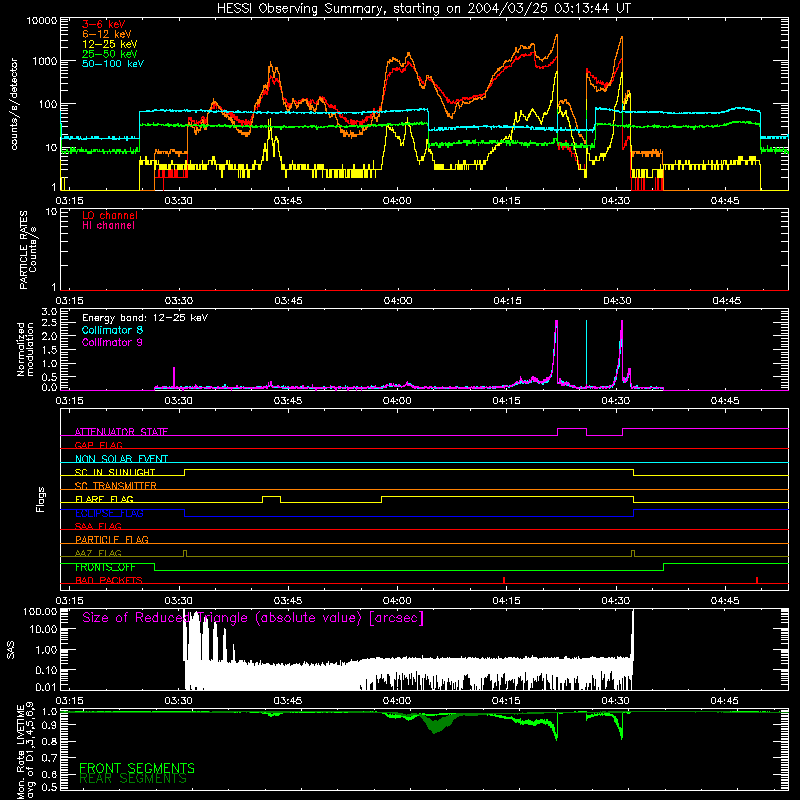Click the 'PARTICLE RATES' axis title

[x=23, y=250]
